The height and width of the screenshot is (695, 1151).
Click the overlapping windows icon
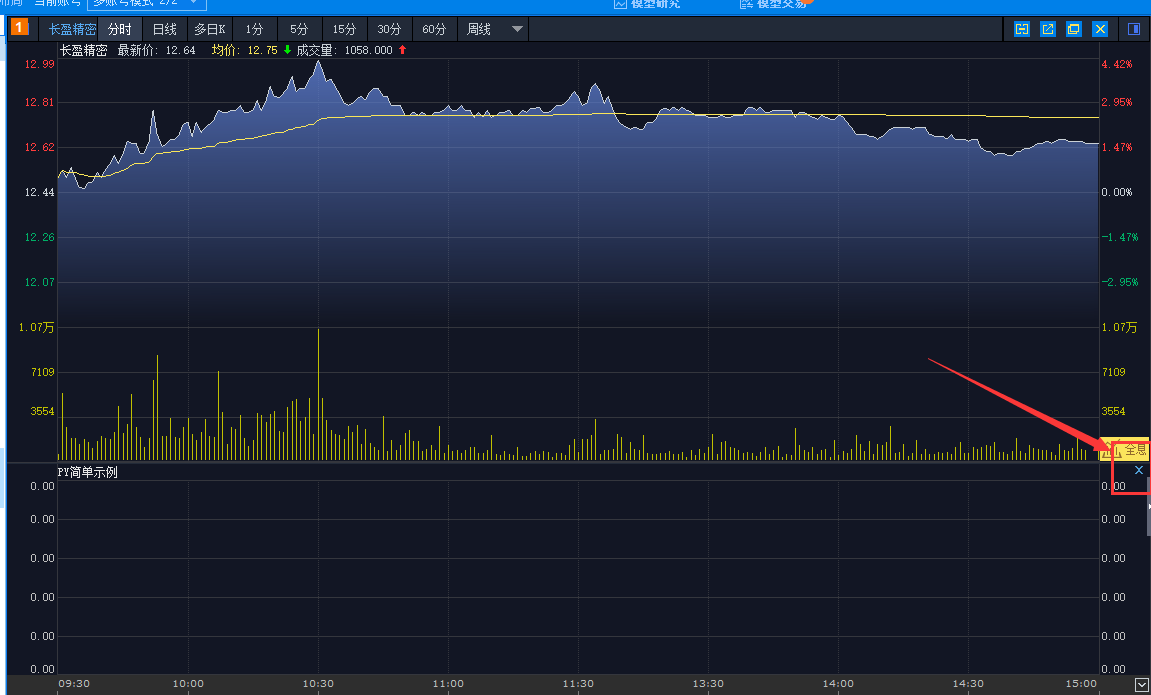(1074, 29)
